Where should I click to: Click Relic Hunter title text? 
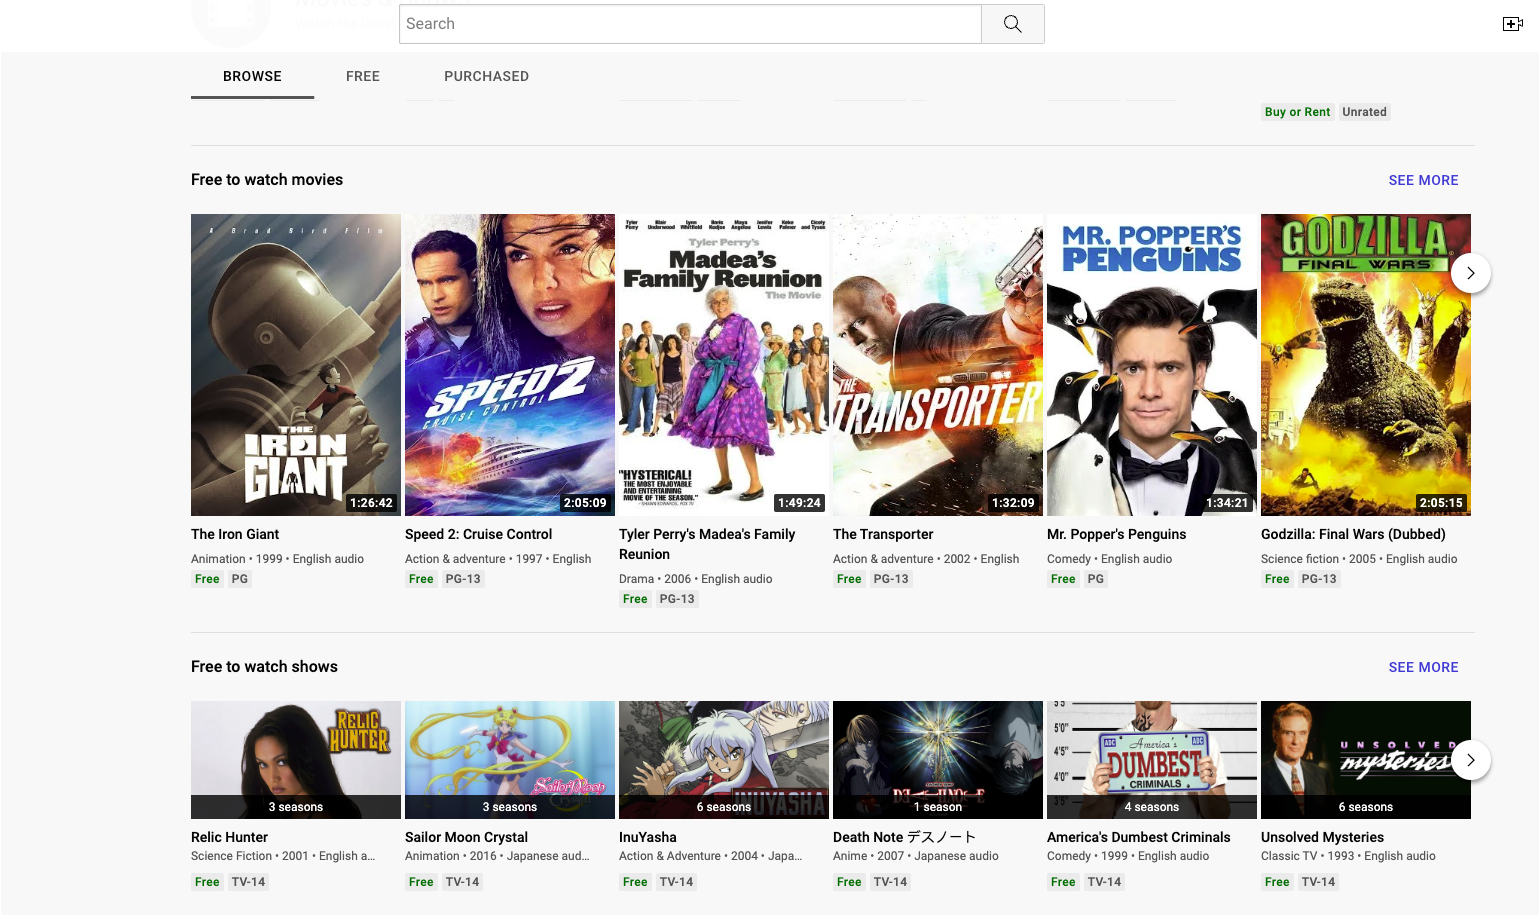229,837
